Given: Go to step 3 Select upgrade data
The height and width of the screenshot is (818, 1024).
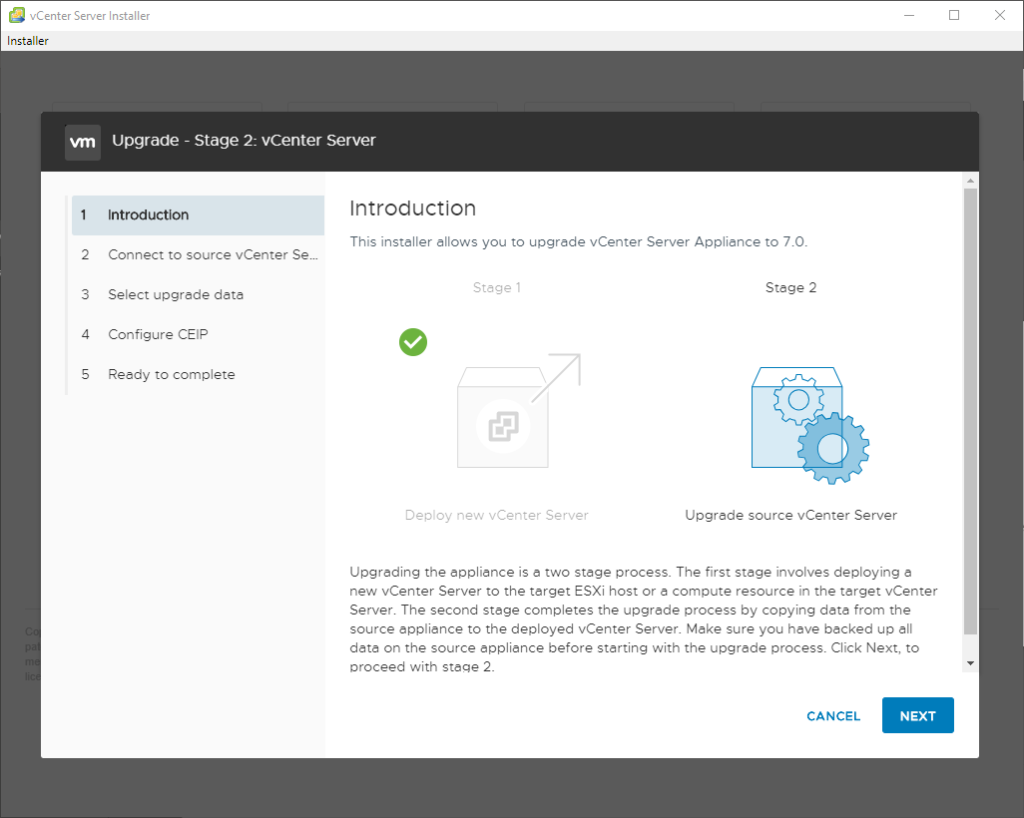Looking at the screenshot, I should coord(198,294).
